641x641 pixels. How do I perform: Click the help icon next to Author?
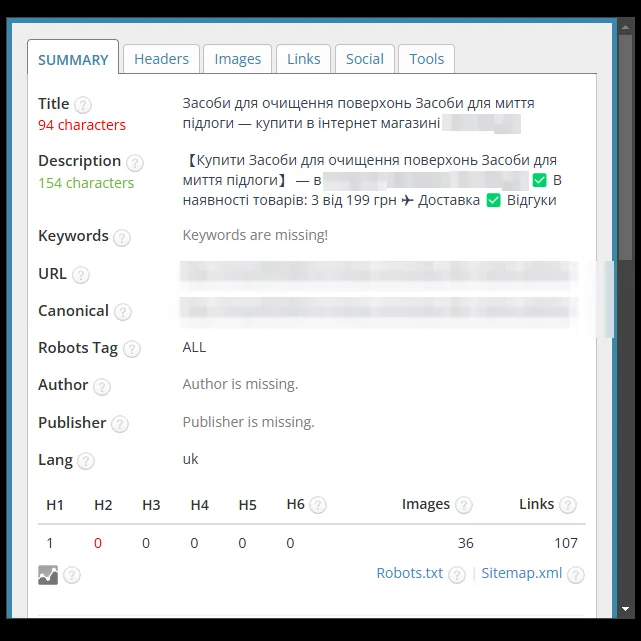point(102,386)
